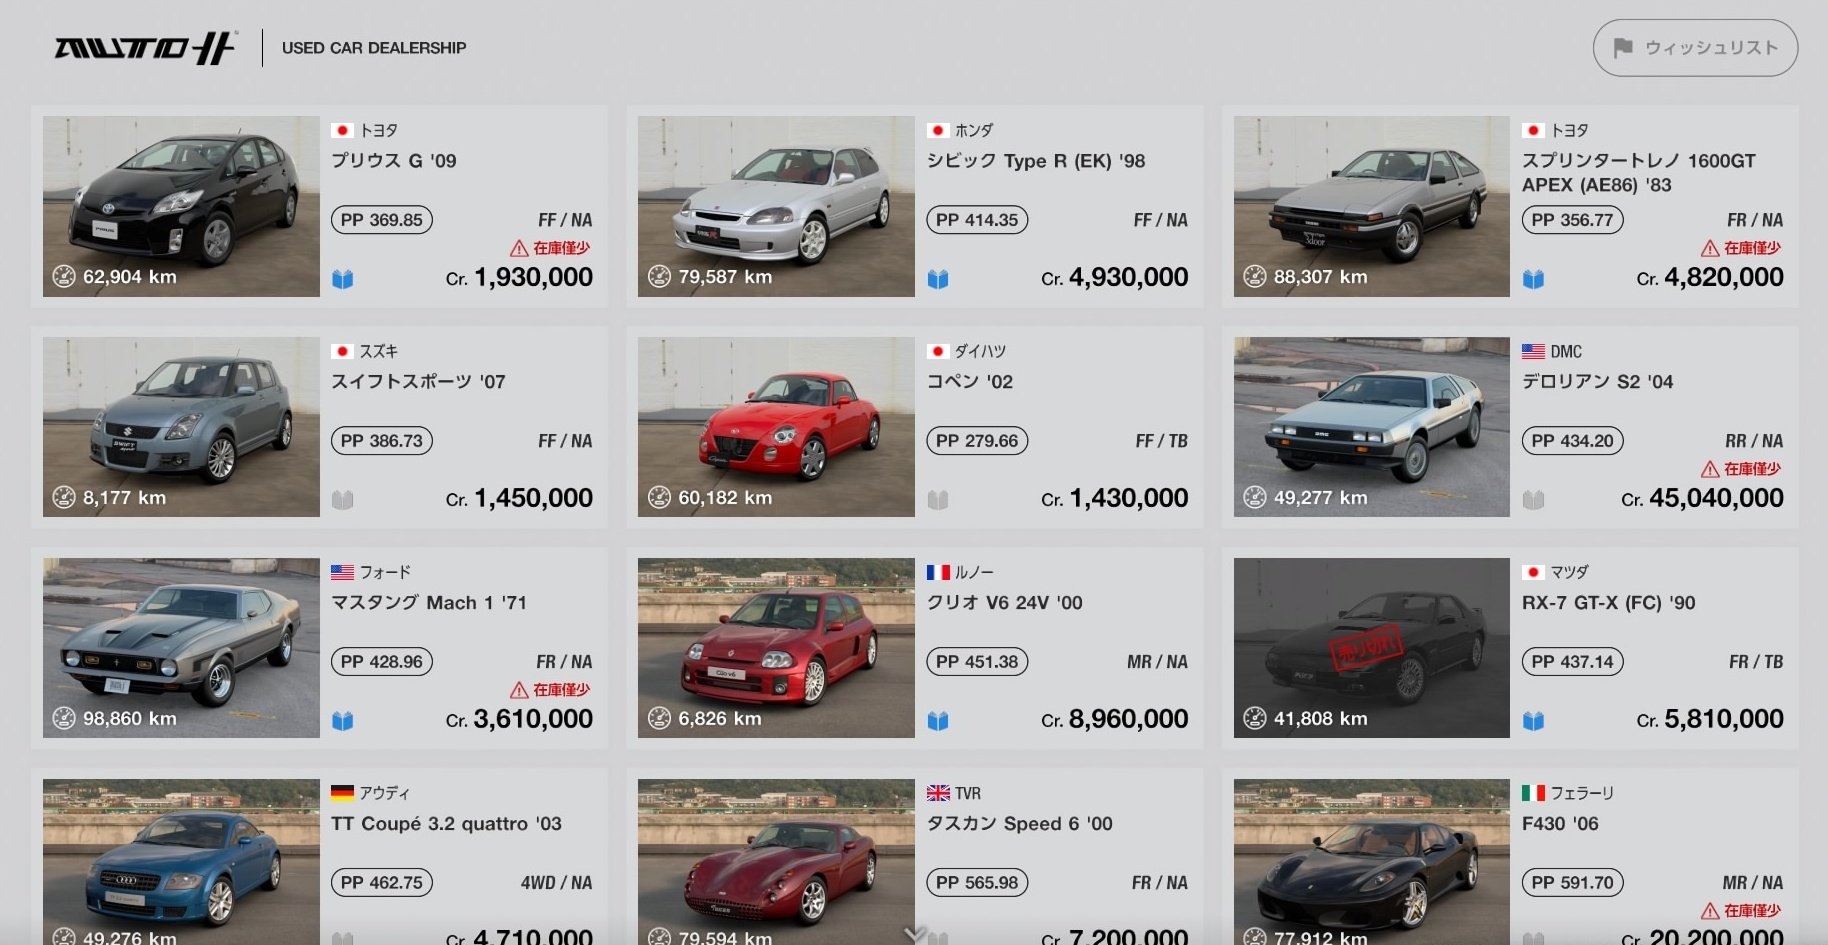Select the black Prius G '09 thumbnail
The image size is (1828, 945).
[181, 206]
